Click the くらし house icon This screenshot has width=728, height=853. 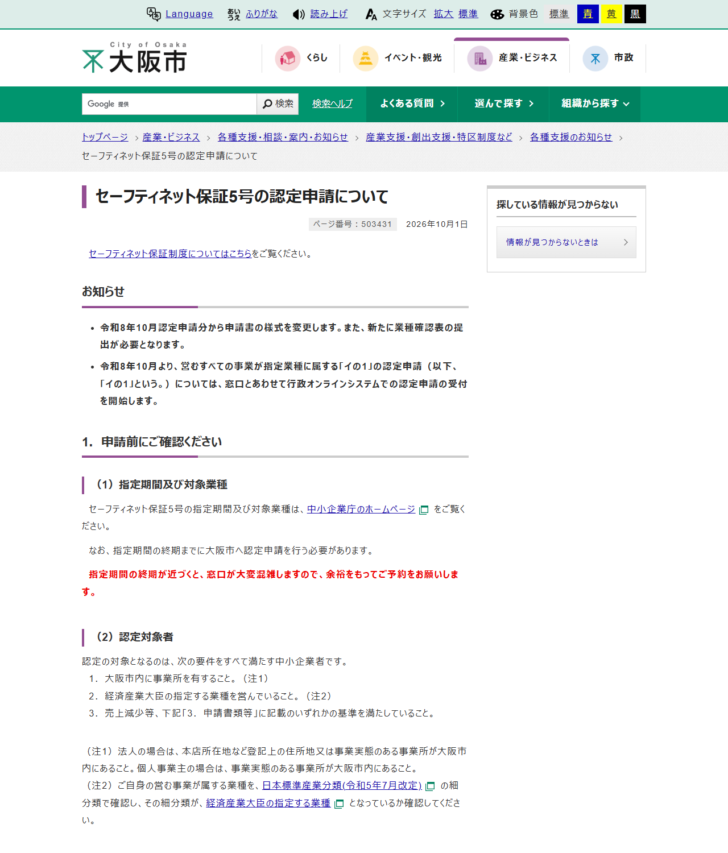[x=287, y=58]
